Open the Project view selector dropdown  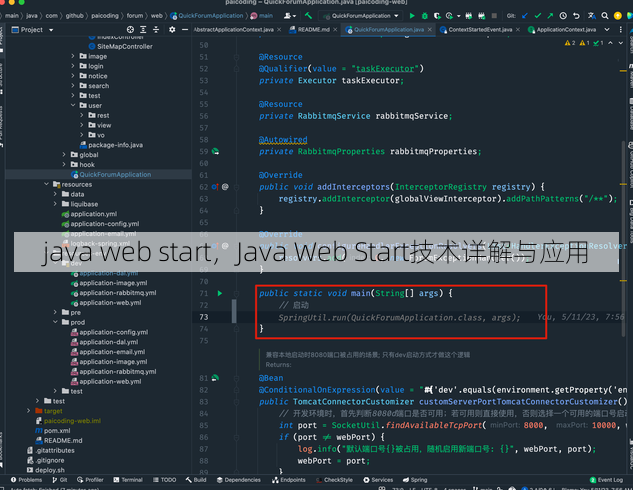tap(32, 29)
